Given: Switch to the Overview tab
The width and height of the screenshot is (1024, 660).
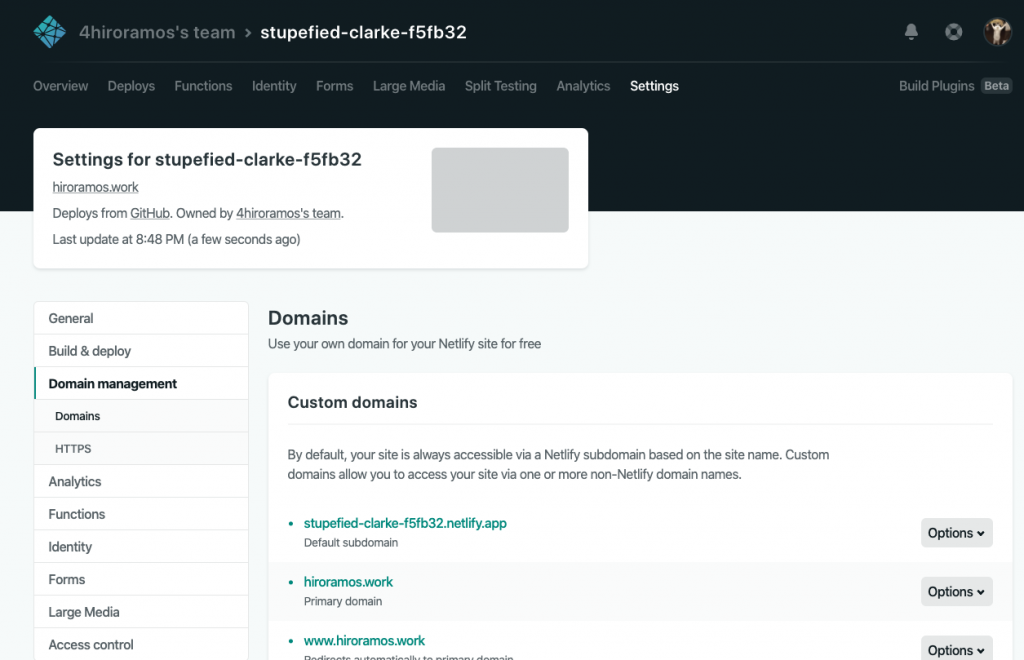Looking at the screenshot, I should click(x=61, y=86).
